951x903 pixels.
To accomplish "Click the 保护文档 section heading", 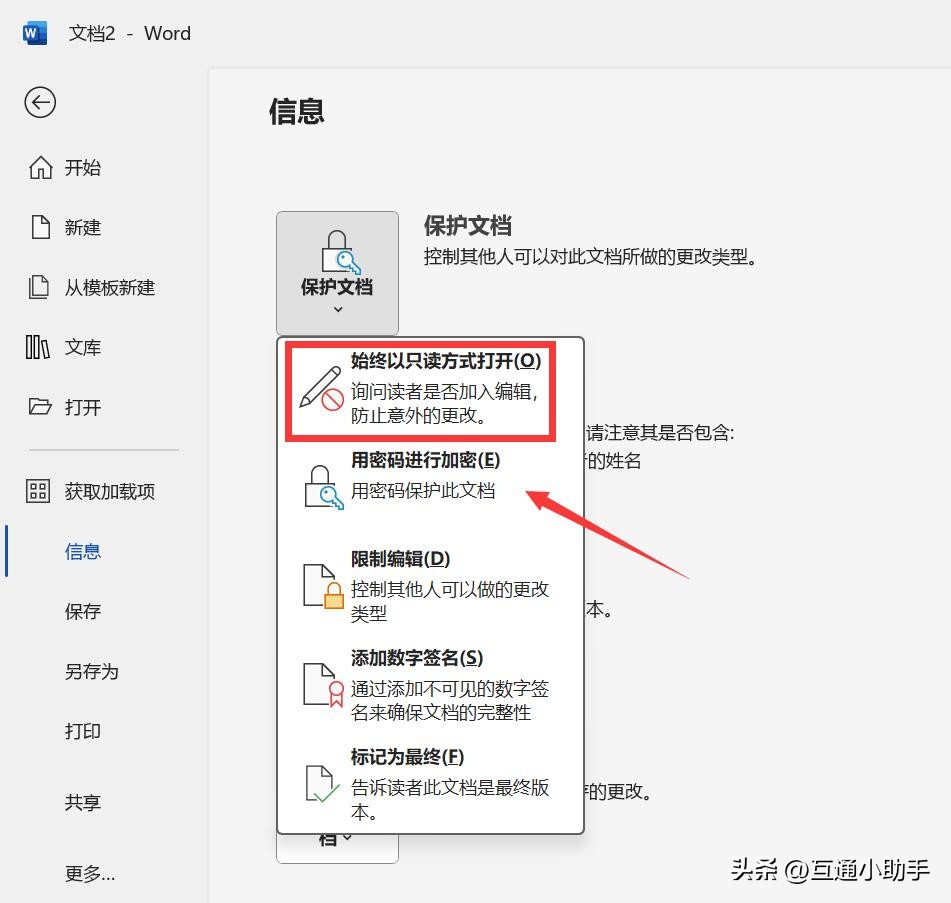I will [x=468, y=226].
